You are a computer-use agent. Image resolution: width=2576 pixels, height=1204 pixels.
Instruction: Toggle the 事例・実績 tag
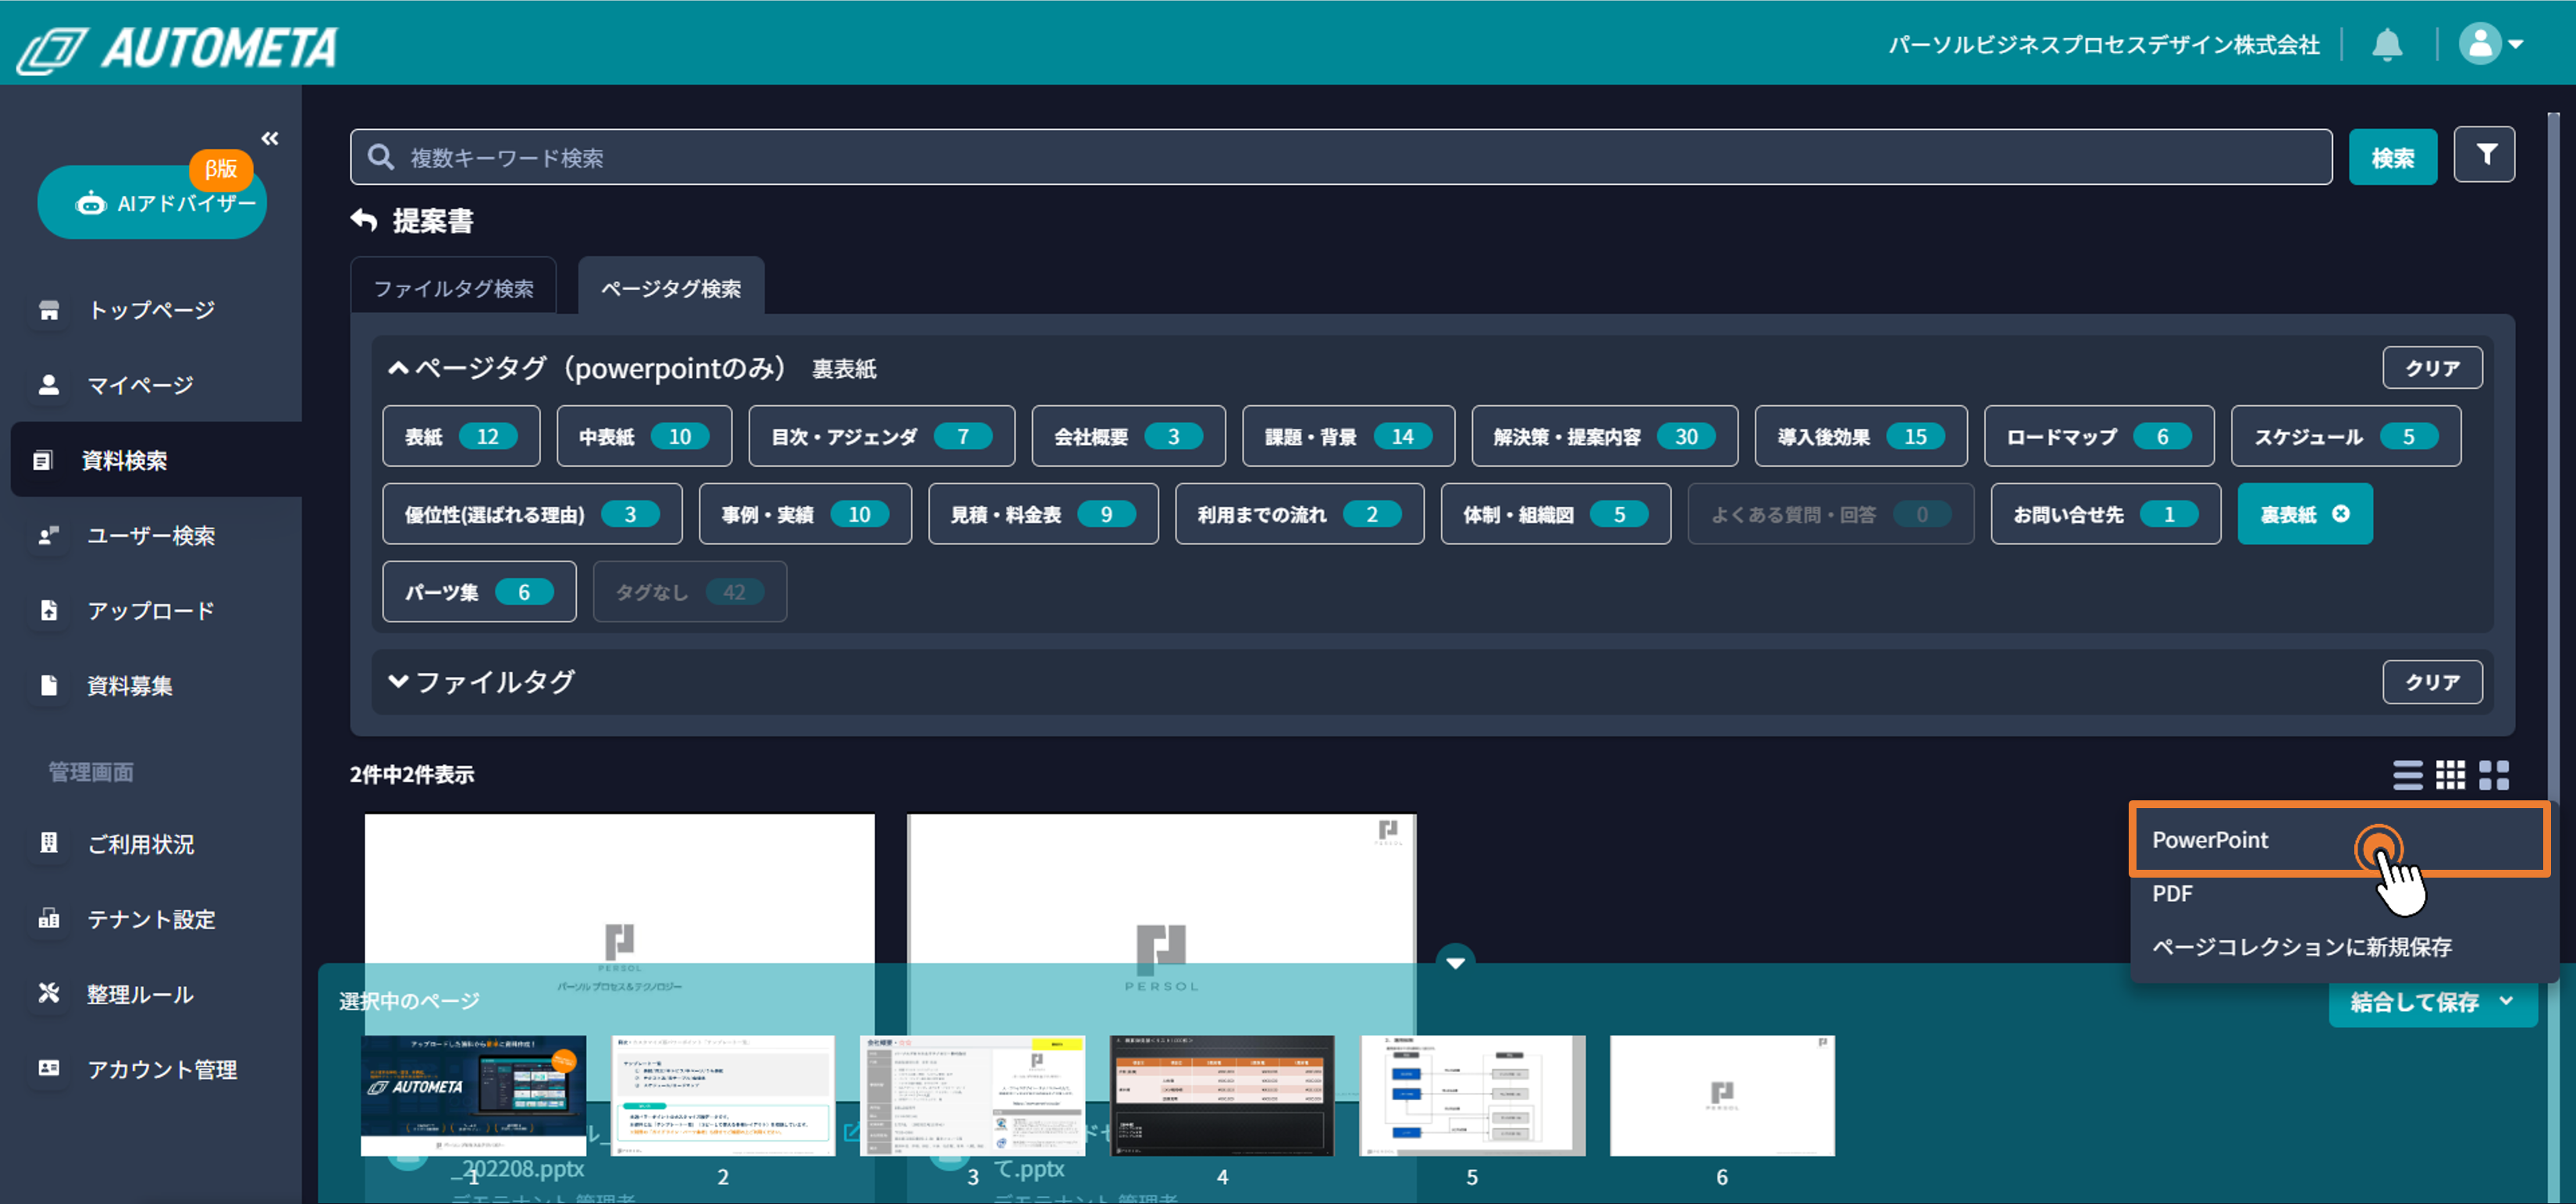click(805, 514)
